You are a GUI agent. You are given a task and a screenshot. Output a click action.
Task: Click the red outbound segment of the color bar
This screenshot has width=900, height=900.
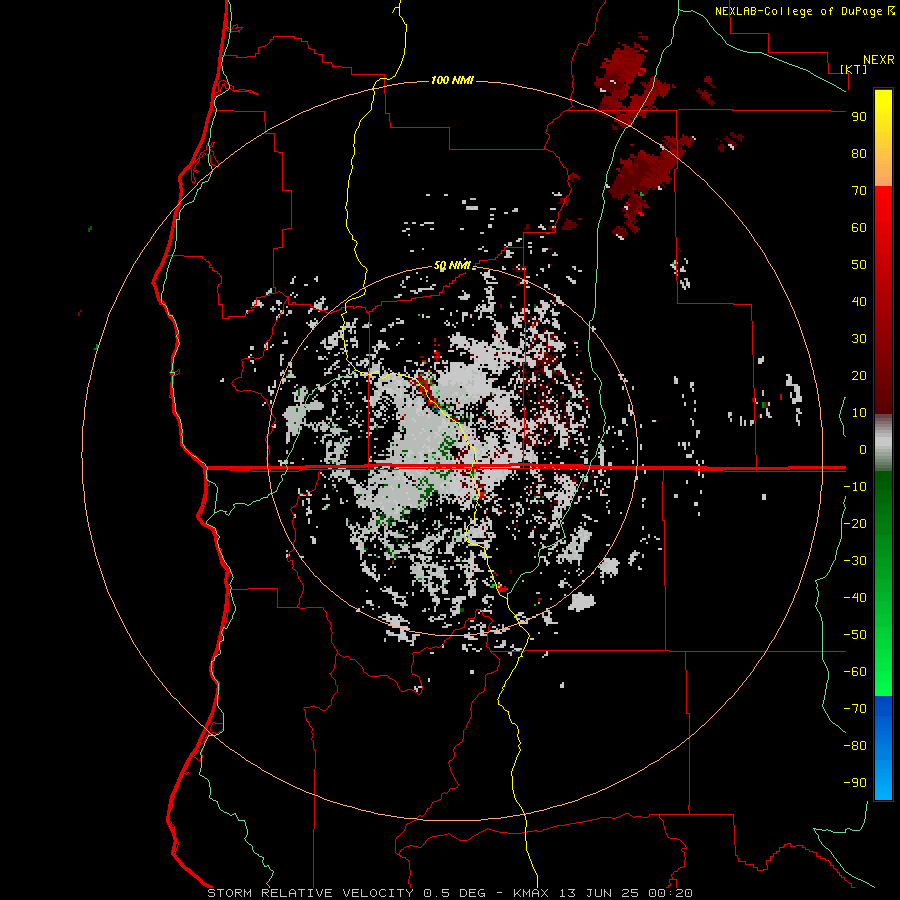coord(883,300)
